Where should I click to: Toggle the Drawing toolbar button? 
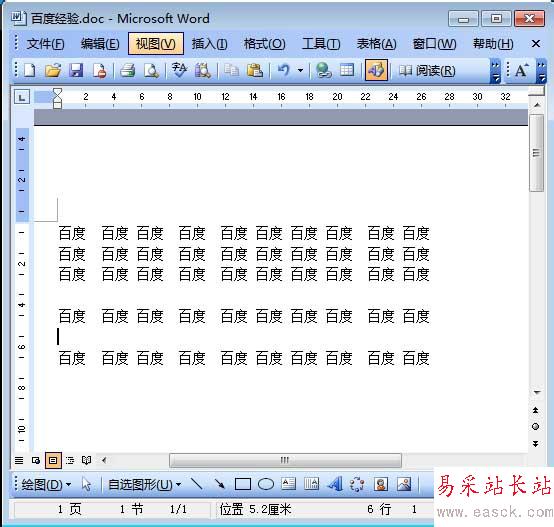coord(376,70)
